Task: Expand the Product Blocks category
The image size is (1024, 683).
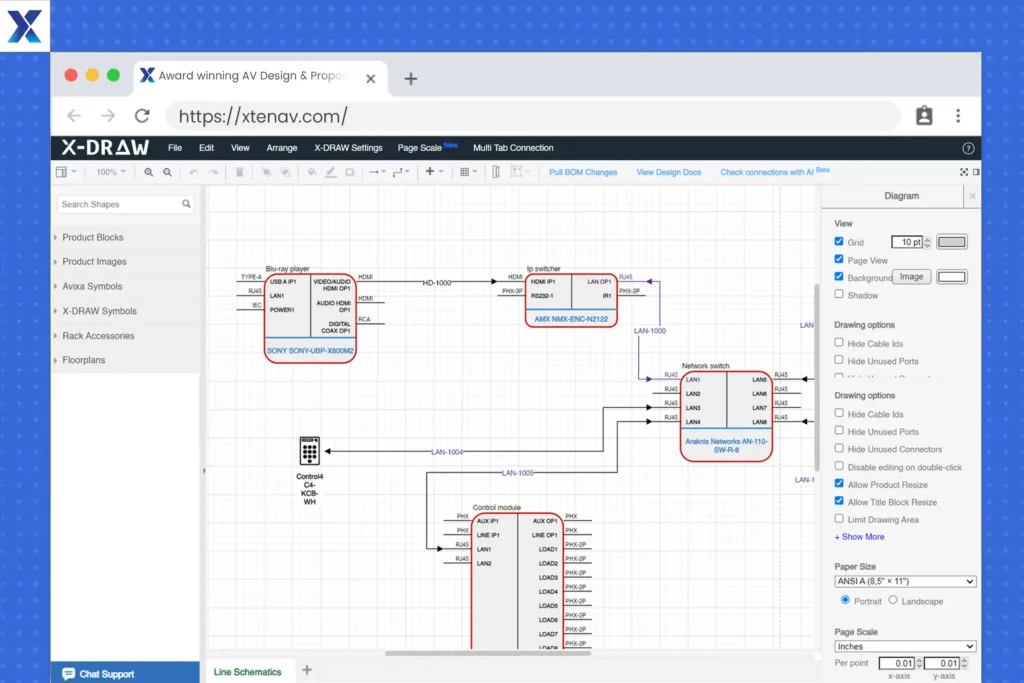Action: [x=92, y=238]
